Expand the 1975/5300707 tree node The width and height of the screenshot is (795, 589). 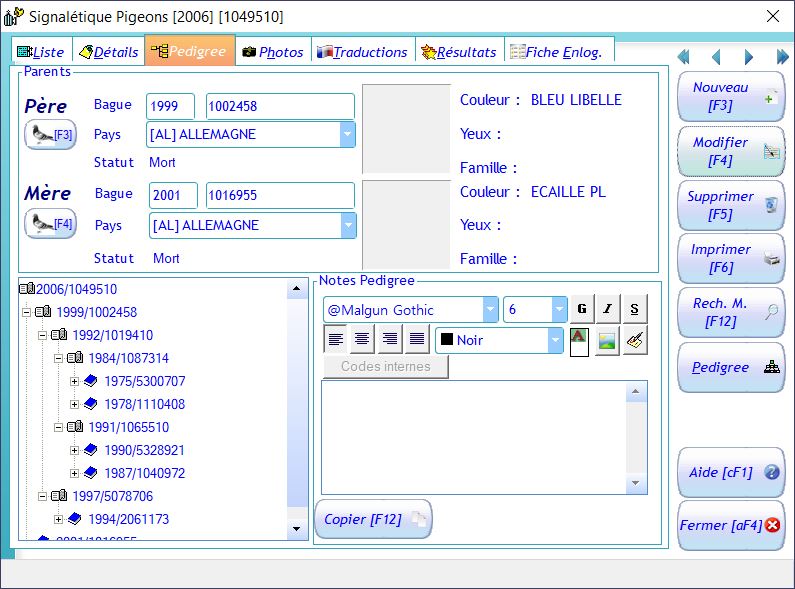(x=75, y=381)
